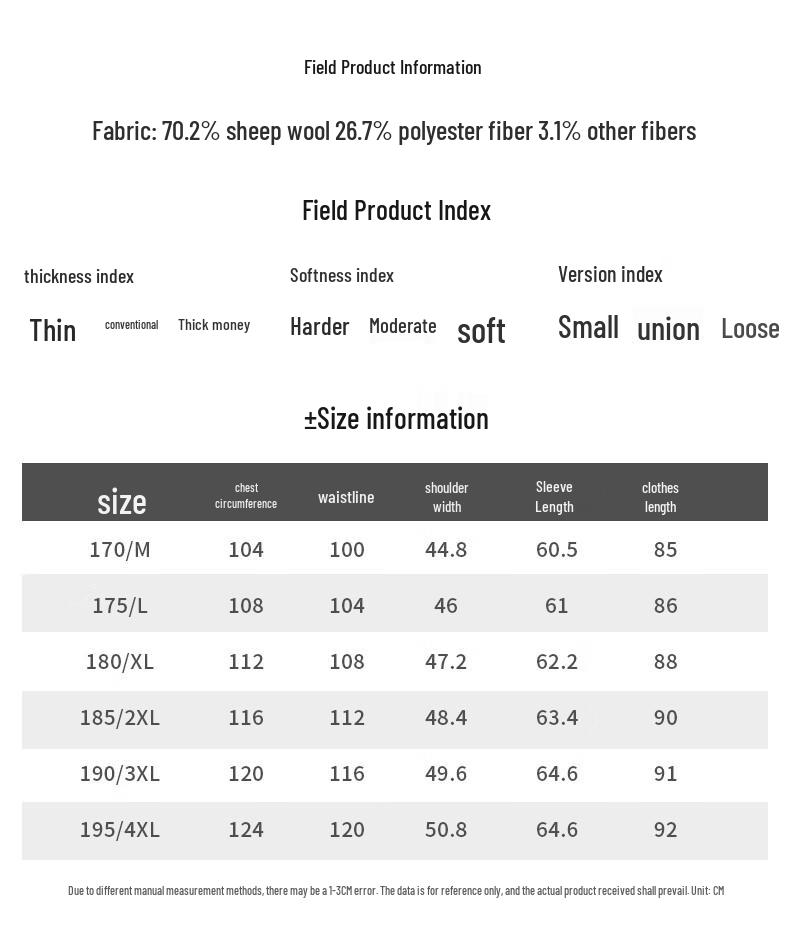This screenshot has height=945, width=790.
Task: Click the 'clothes length' column header
Action: click(x=660, y=497)
